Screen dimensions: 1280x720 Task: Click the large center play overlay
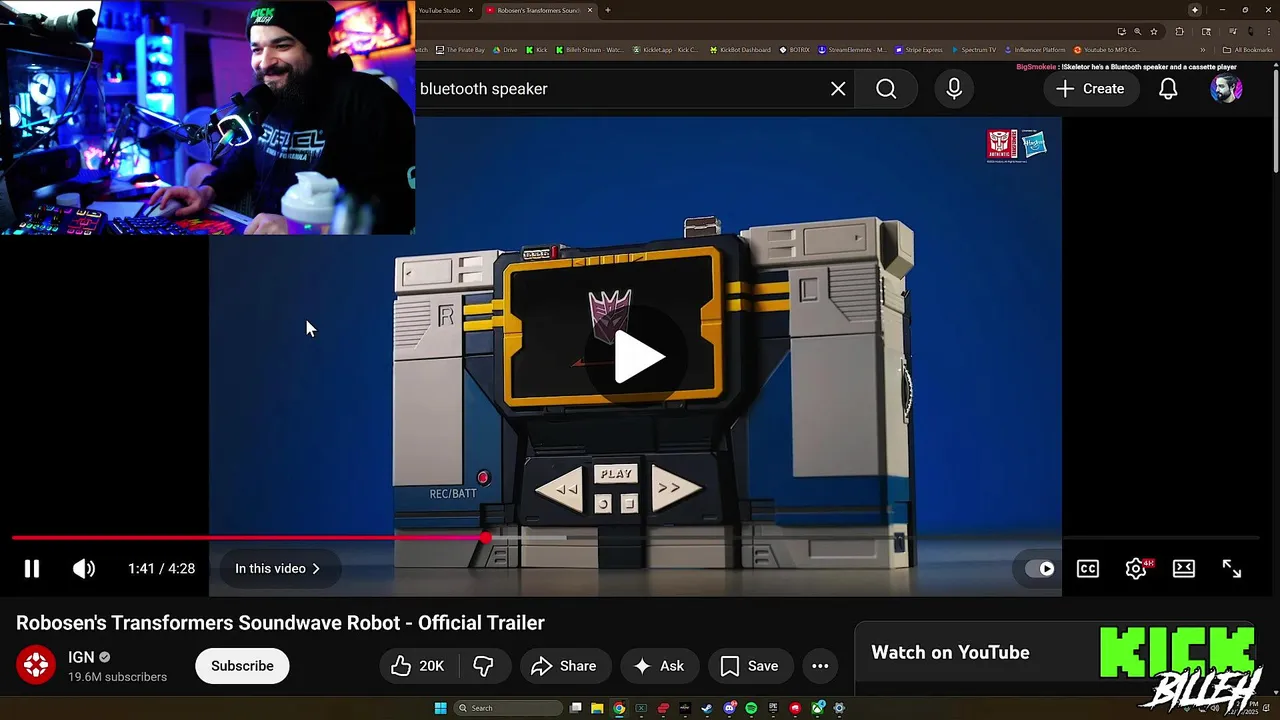(640, 357)
